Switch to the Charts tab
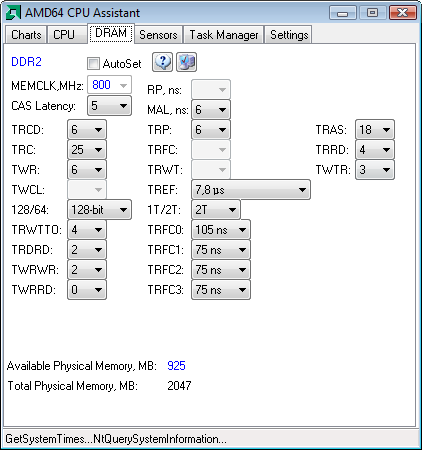The height and width of the screenshot is (450, 422). coord(26,35)
